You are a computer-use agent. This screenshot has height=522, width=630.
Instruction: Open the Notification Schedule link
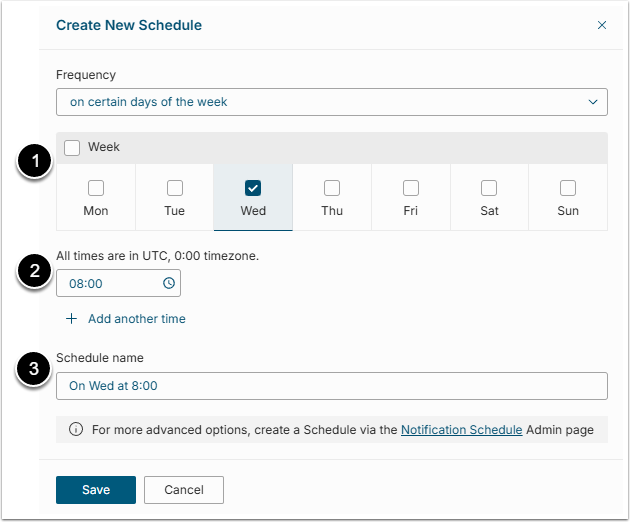coord(461,430)
